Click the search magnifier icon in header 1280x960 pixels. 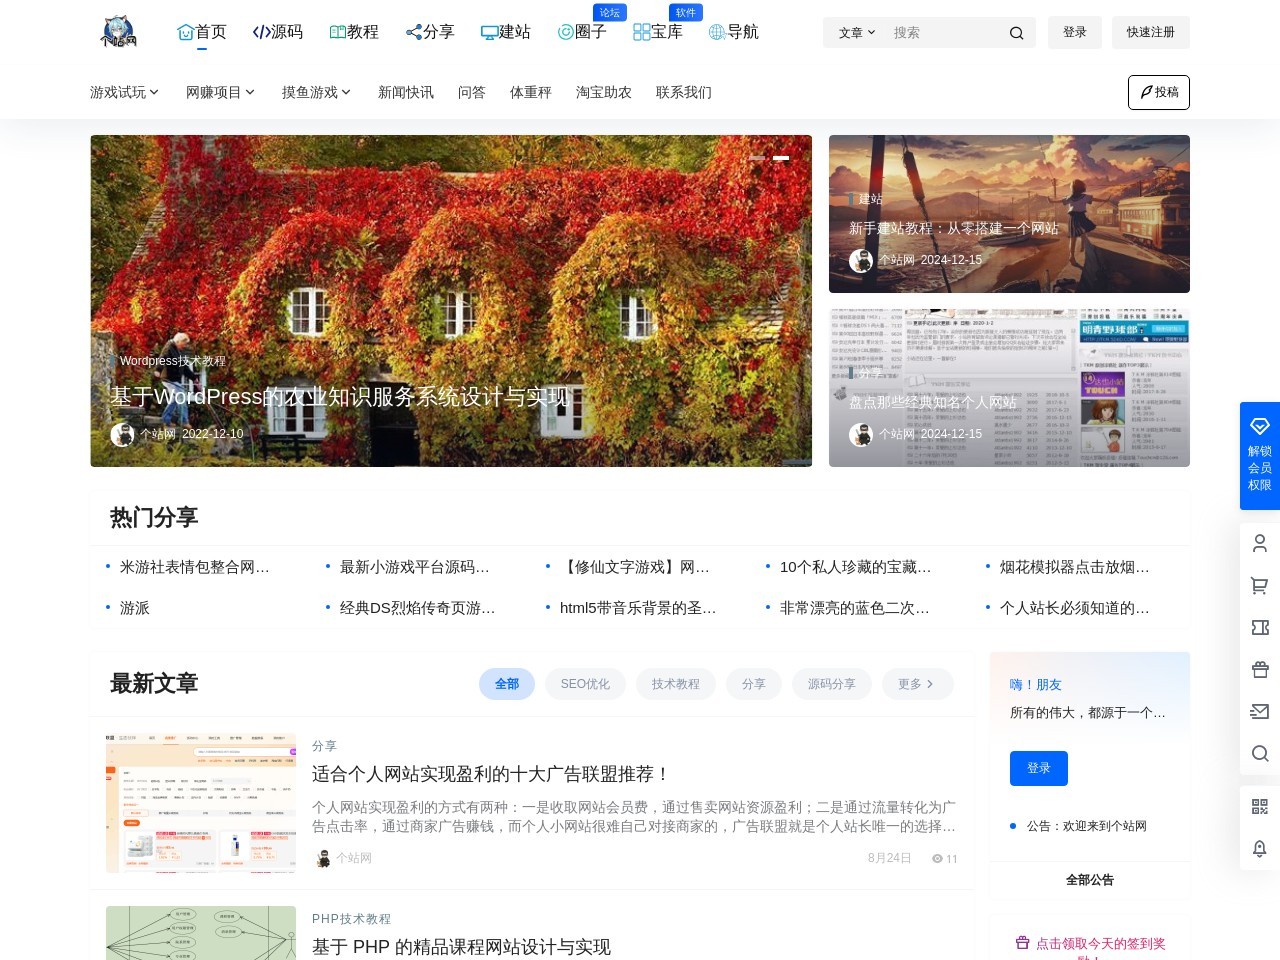1016,33
